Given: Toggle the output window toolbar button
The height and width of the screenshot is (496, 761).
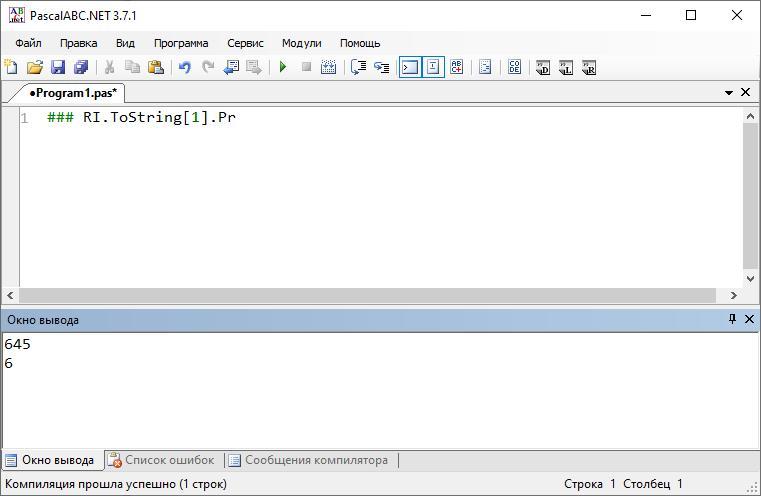Looking at the screenshot, I should 410,67.
